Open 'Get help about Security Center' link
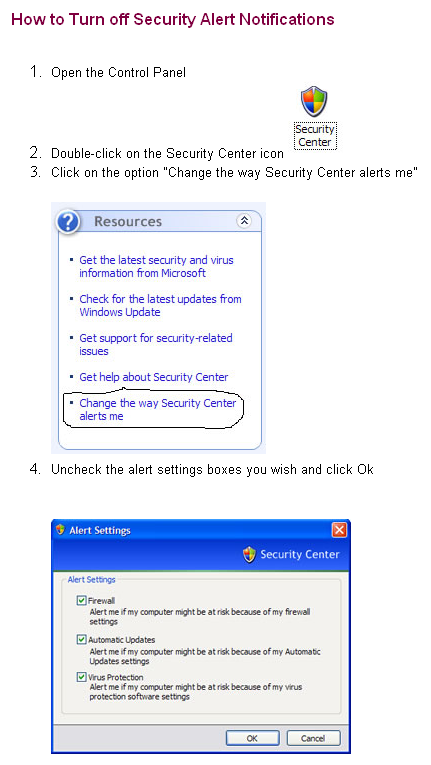This screenshot has height=765, width=431. click(154, 377)
